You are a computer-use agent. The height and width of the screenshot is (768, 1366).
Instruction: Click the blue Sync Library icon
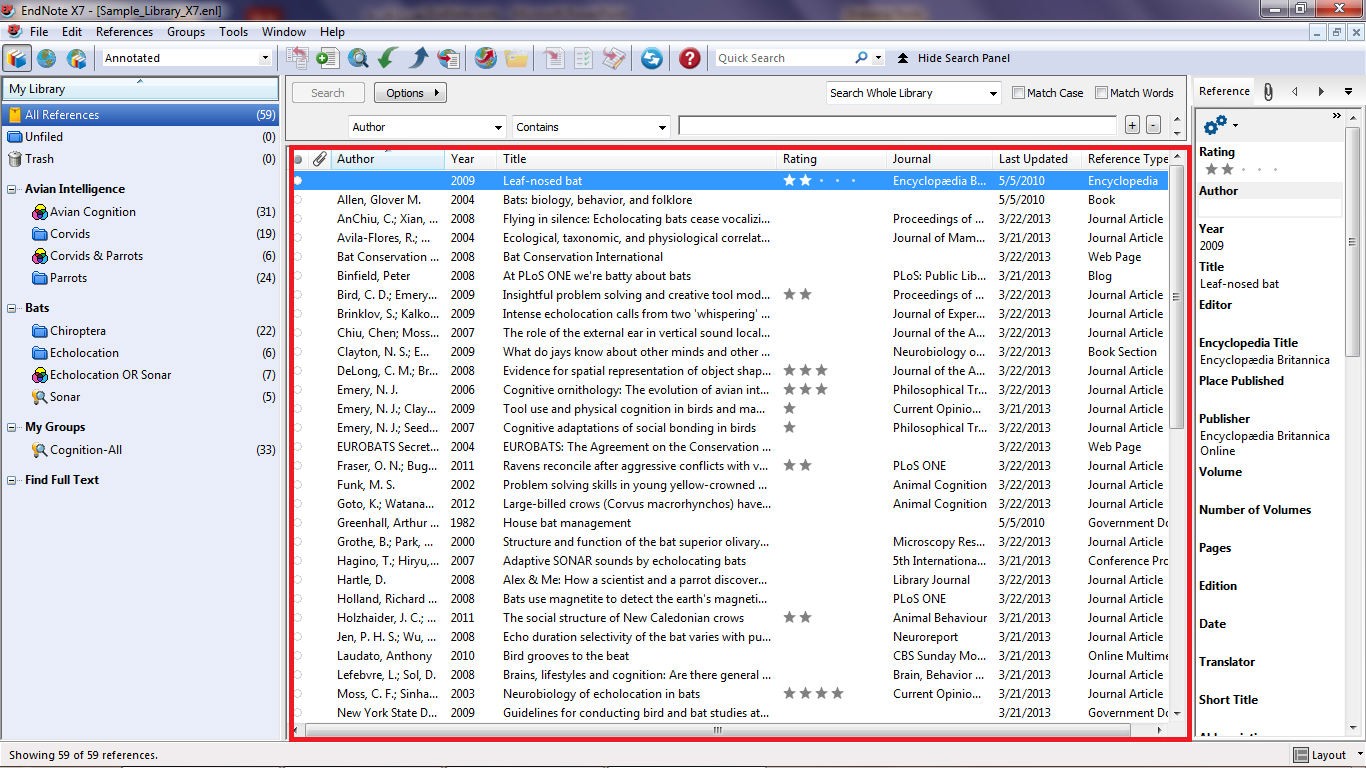coord(651,58)
